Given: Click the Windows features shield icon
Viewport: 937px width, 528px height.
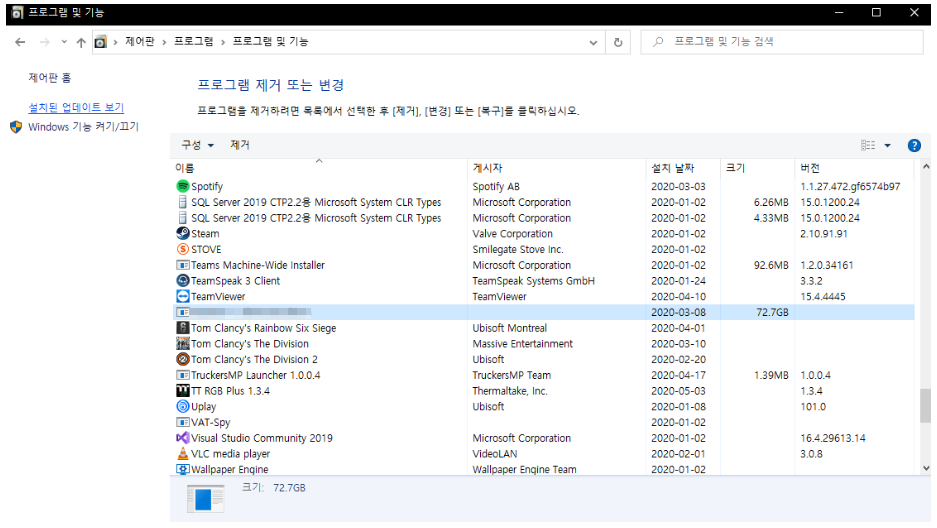Looking at the screenshot, I should tap(16, 127).
